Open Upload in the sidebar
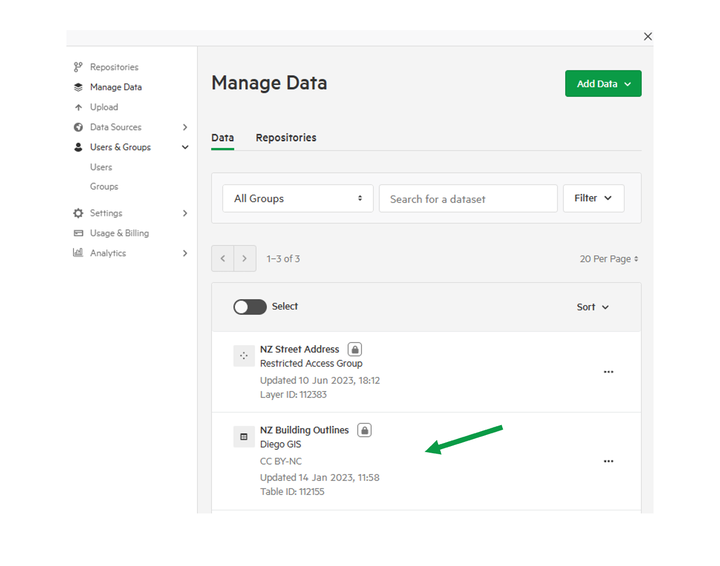Screen dimensions: 720x566 coord(104,107)
